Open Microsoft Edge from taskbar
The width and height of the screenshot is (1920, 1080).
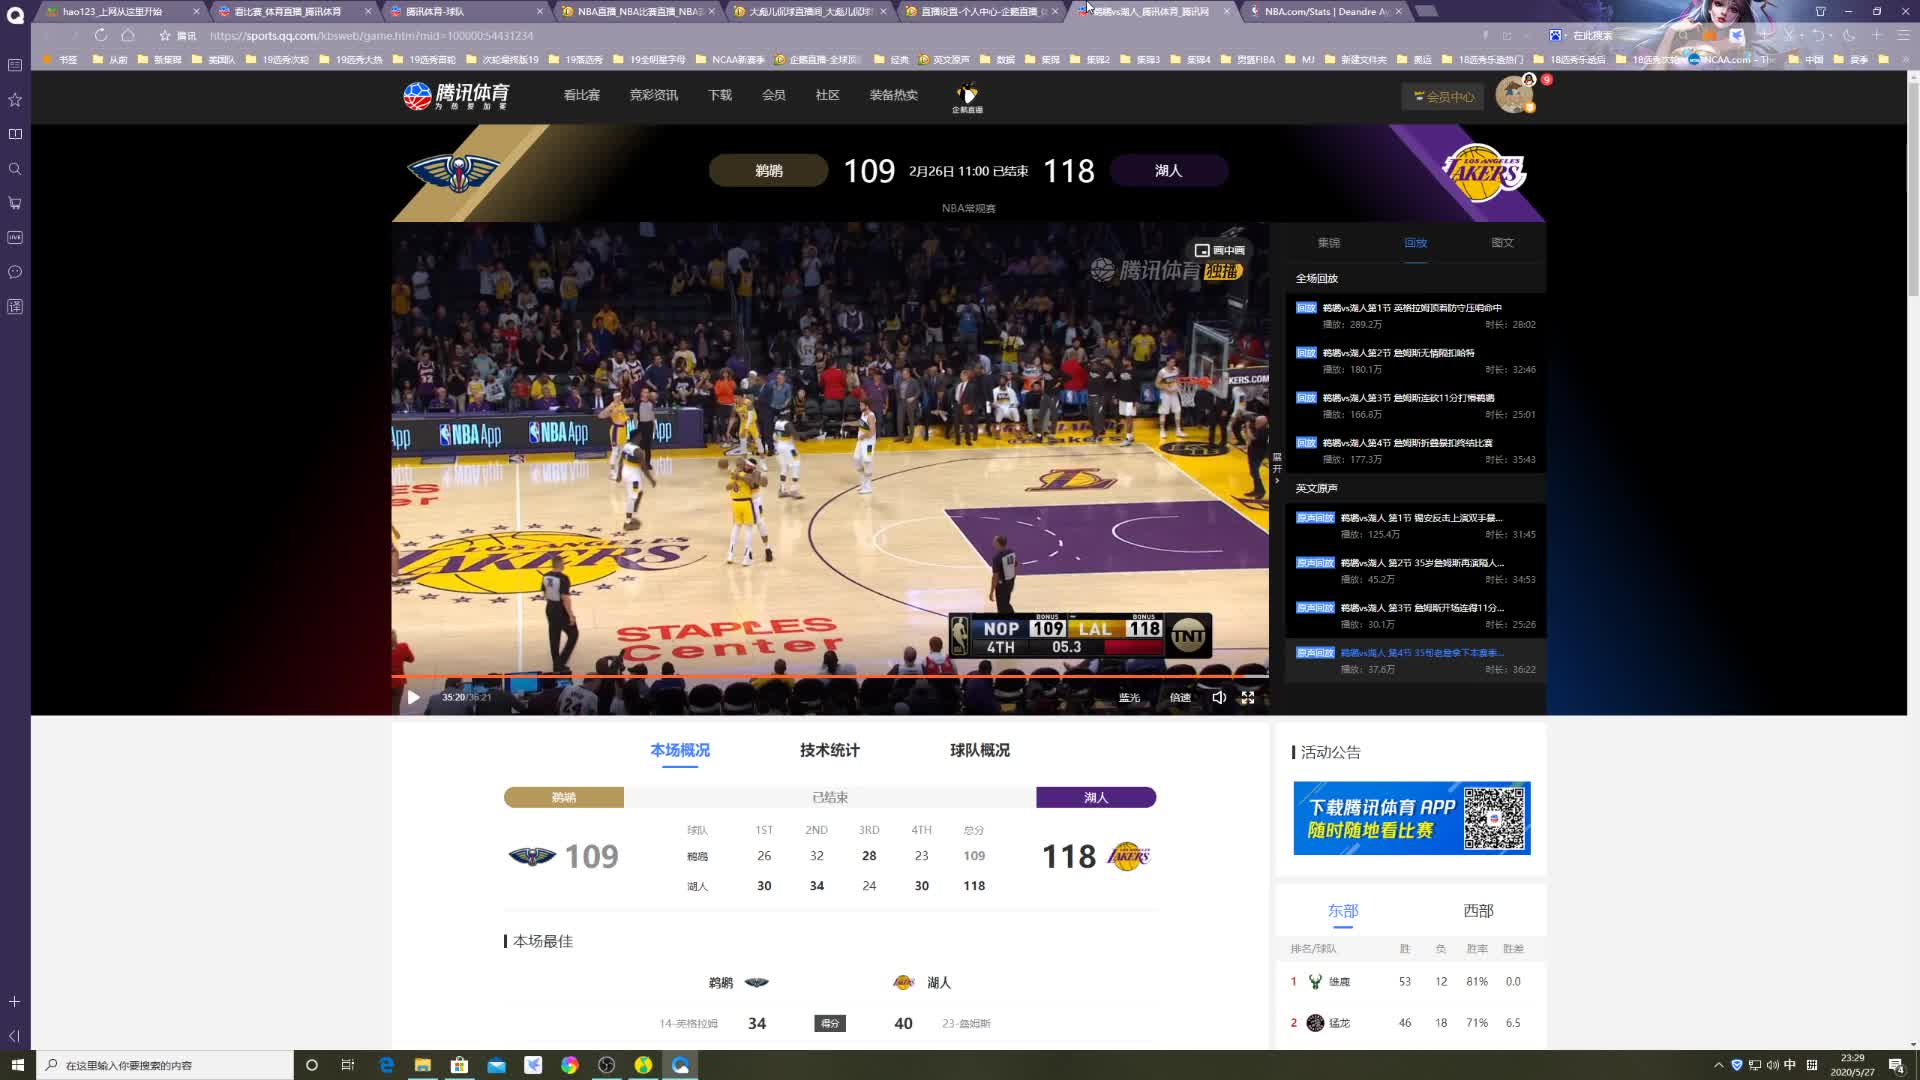coord(386,1065)
